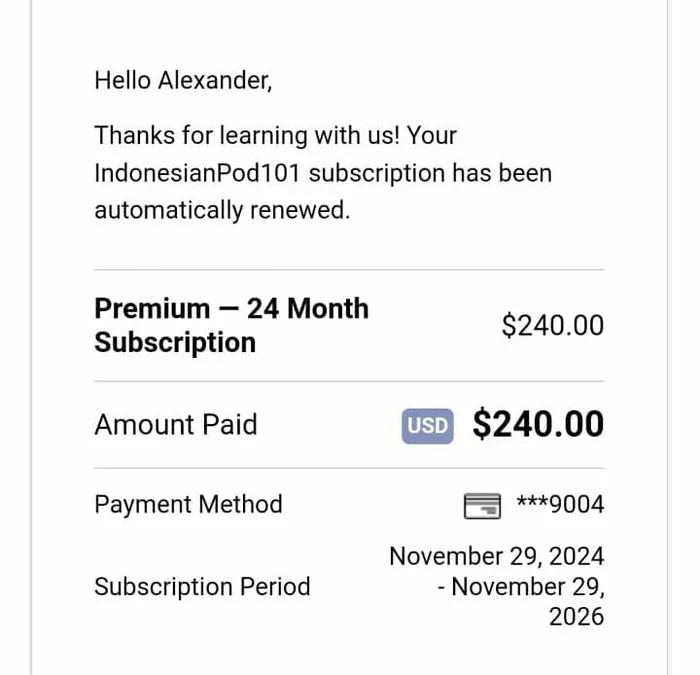Click the word Subscription in the plan heading
700x675 pixels.
coord(175,342)
